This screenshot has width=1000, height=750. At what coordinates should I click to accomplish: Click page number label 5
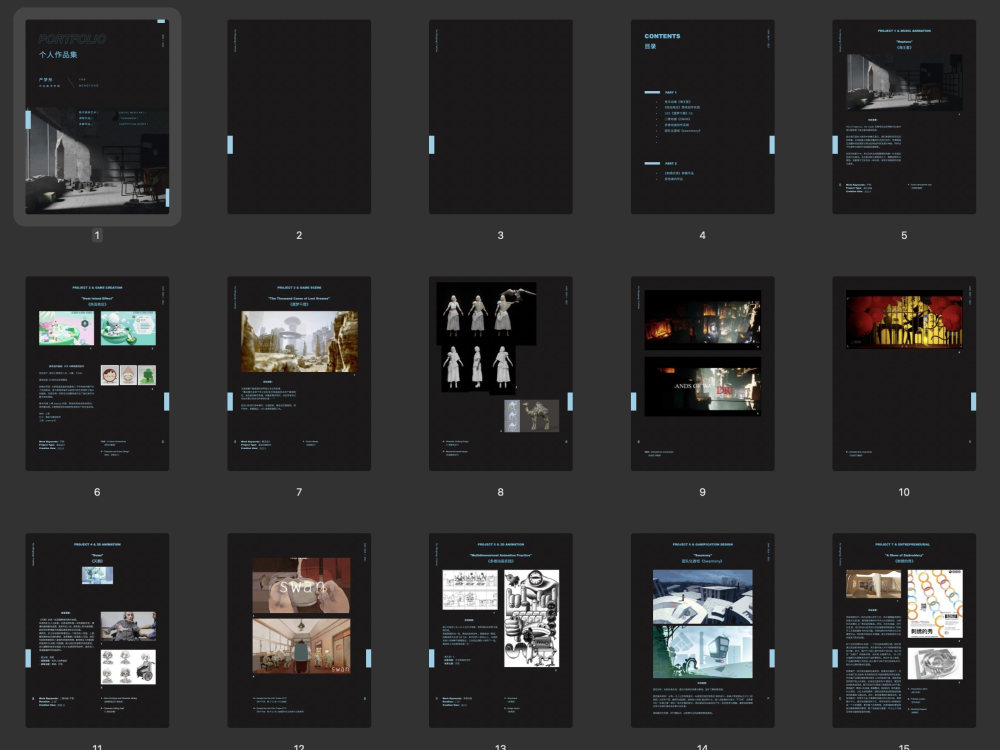pos(904,235)
